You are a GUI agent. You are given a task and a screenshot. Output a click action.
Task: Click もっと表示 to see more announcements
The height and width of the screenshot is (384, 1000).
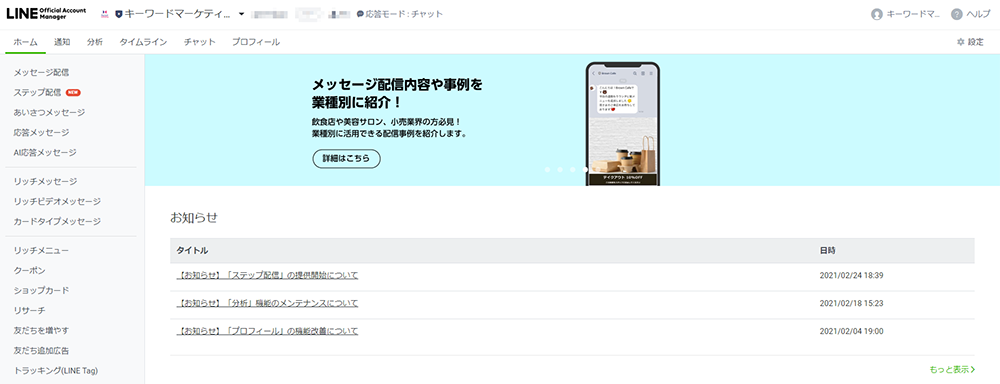tap(952, 369)
